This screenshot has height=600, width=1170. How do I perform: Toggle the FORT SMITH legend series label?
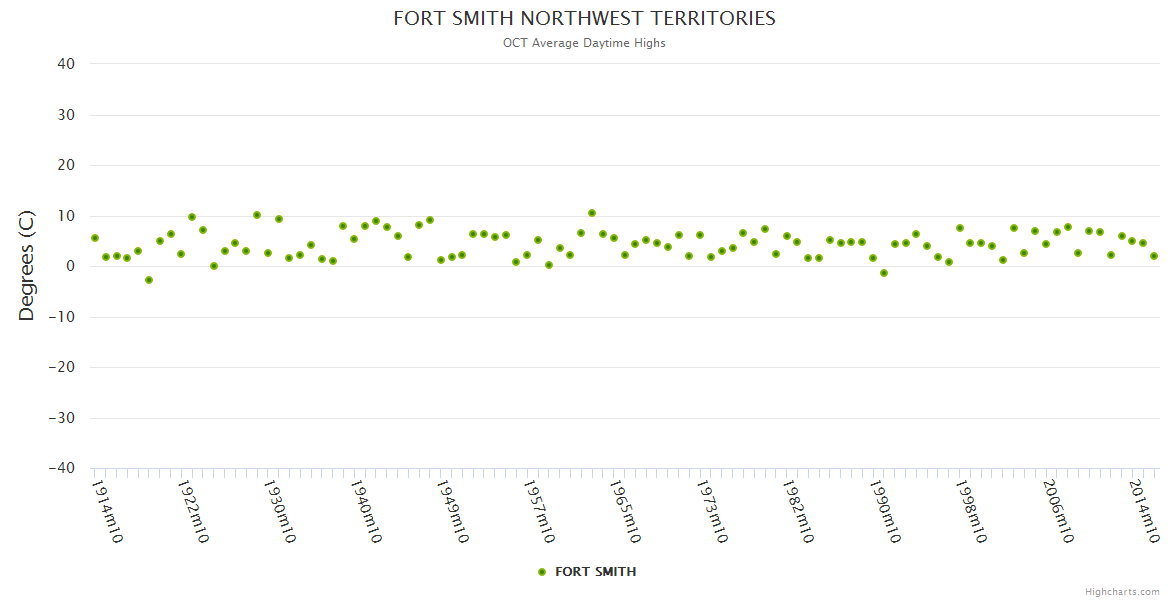click(595, 572)
